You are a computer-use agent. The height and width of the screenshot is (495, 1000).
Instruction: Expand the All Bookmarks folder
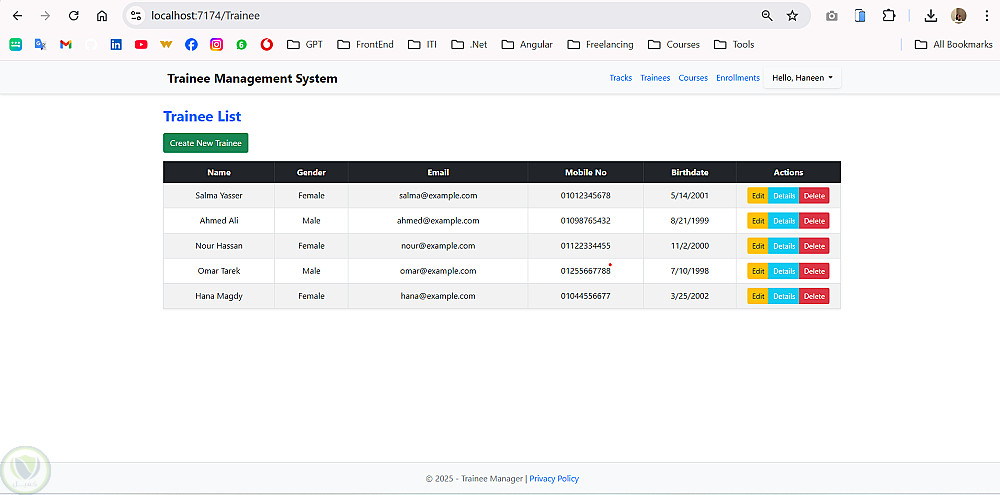click(953, 44)
